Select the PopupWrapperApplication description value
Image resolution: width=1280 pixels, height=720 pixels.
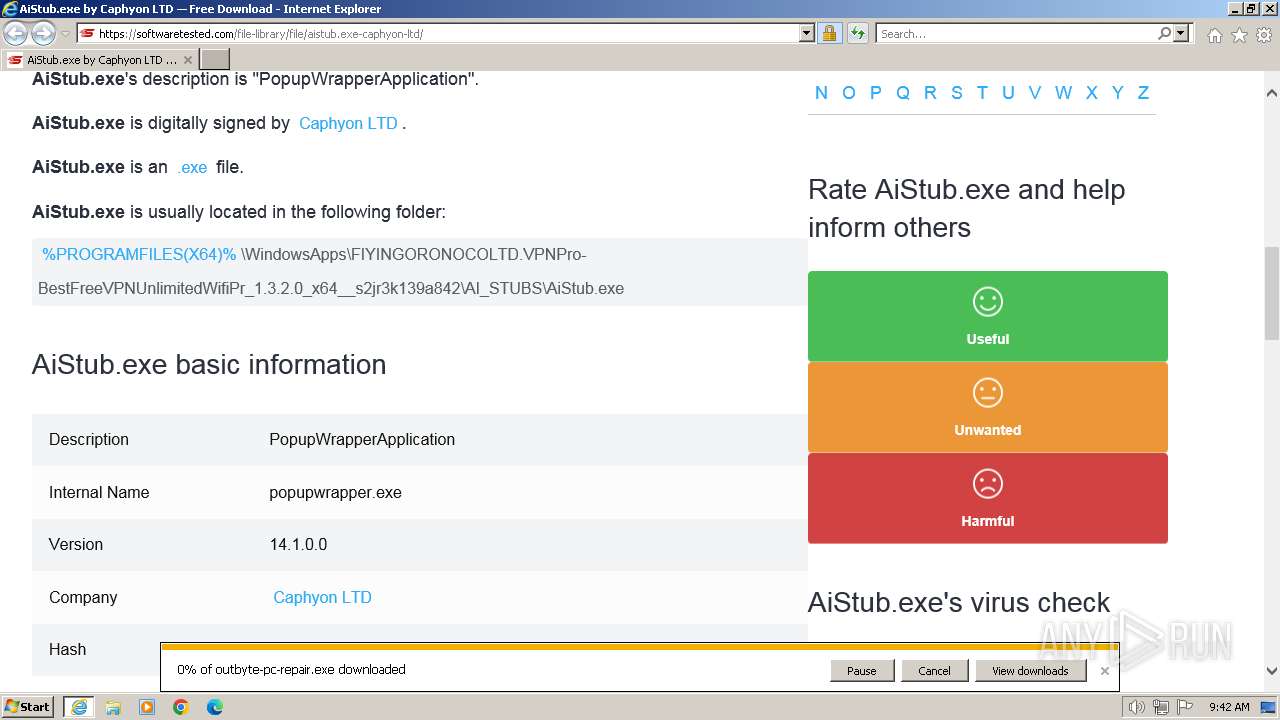click(362, 439)
